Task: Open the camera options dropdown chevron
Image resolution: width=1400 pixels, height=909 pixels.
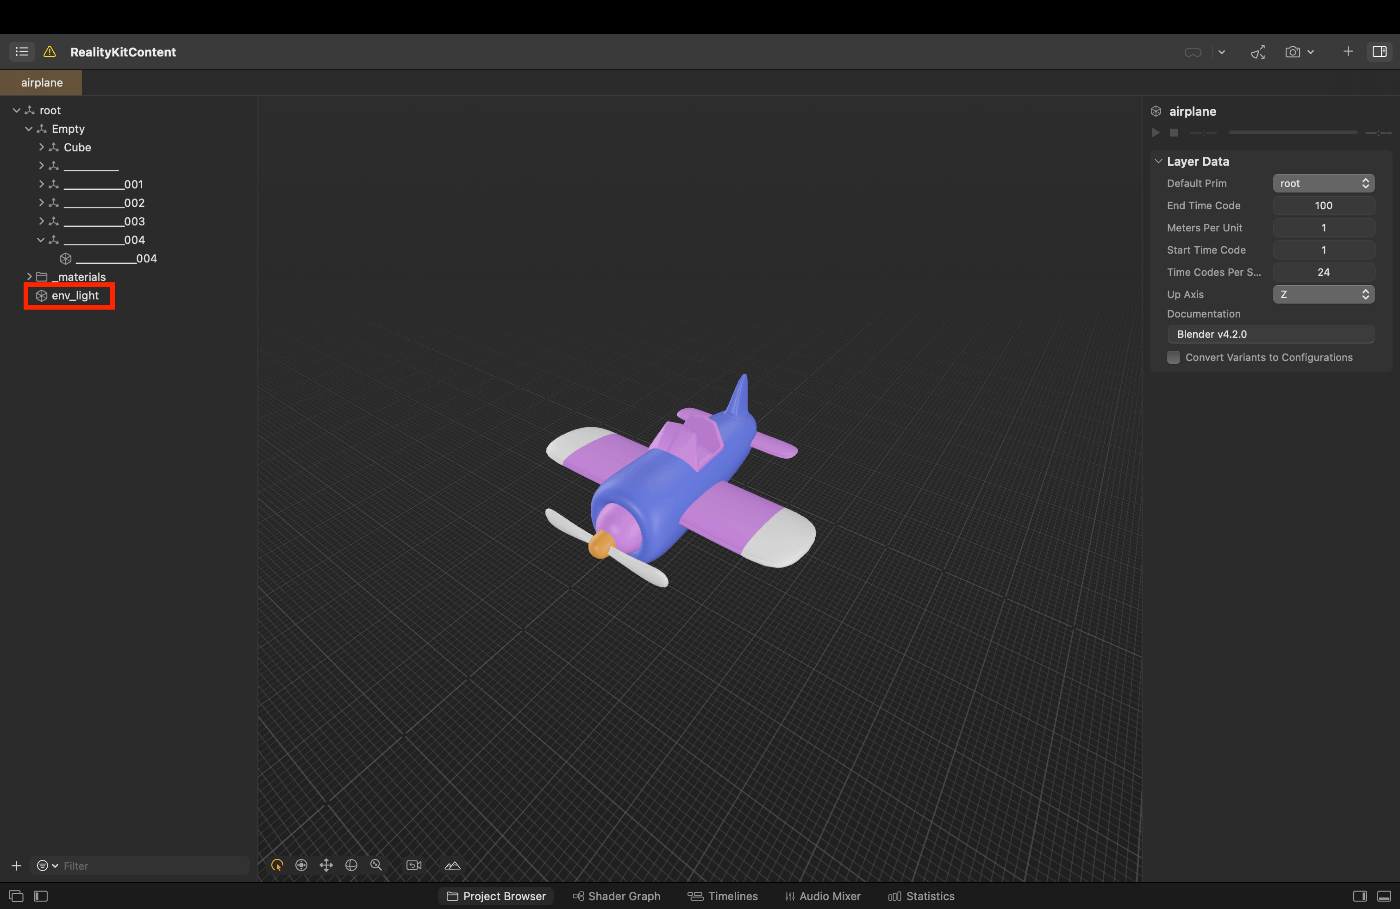Action: 1310,52
